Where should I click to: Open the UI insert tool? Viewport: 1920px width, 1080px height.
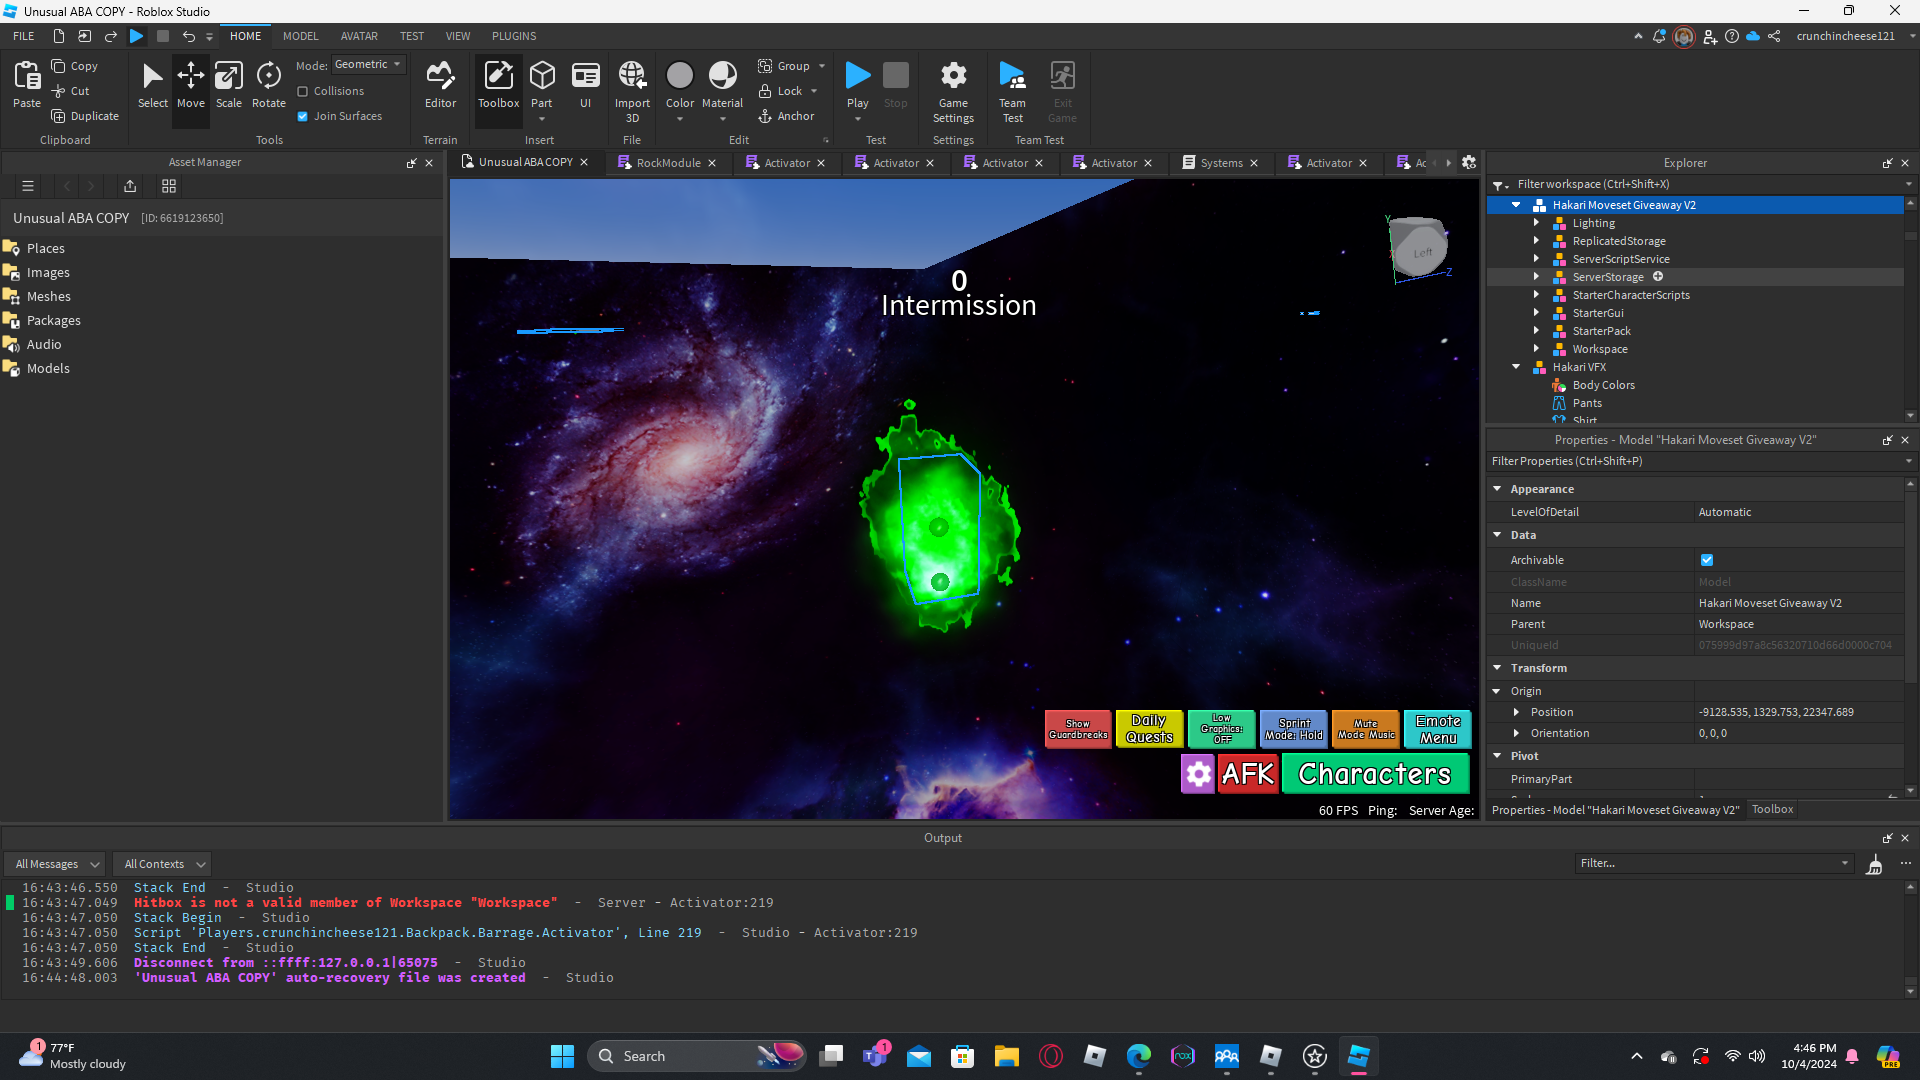(x=585, y=85)
